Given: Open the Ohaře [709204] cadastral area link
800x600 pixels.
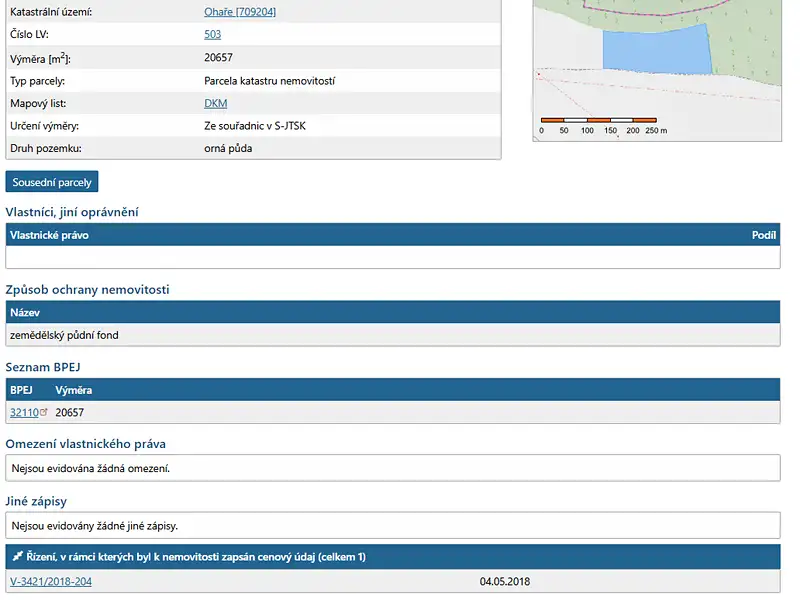Looking at the screenshot, I should [x=240, y=12].
